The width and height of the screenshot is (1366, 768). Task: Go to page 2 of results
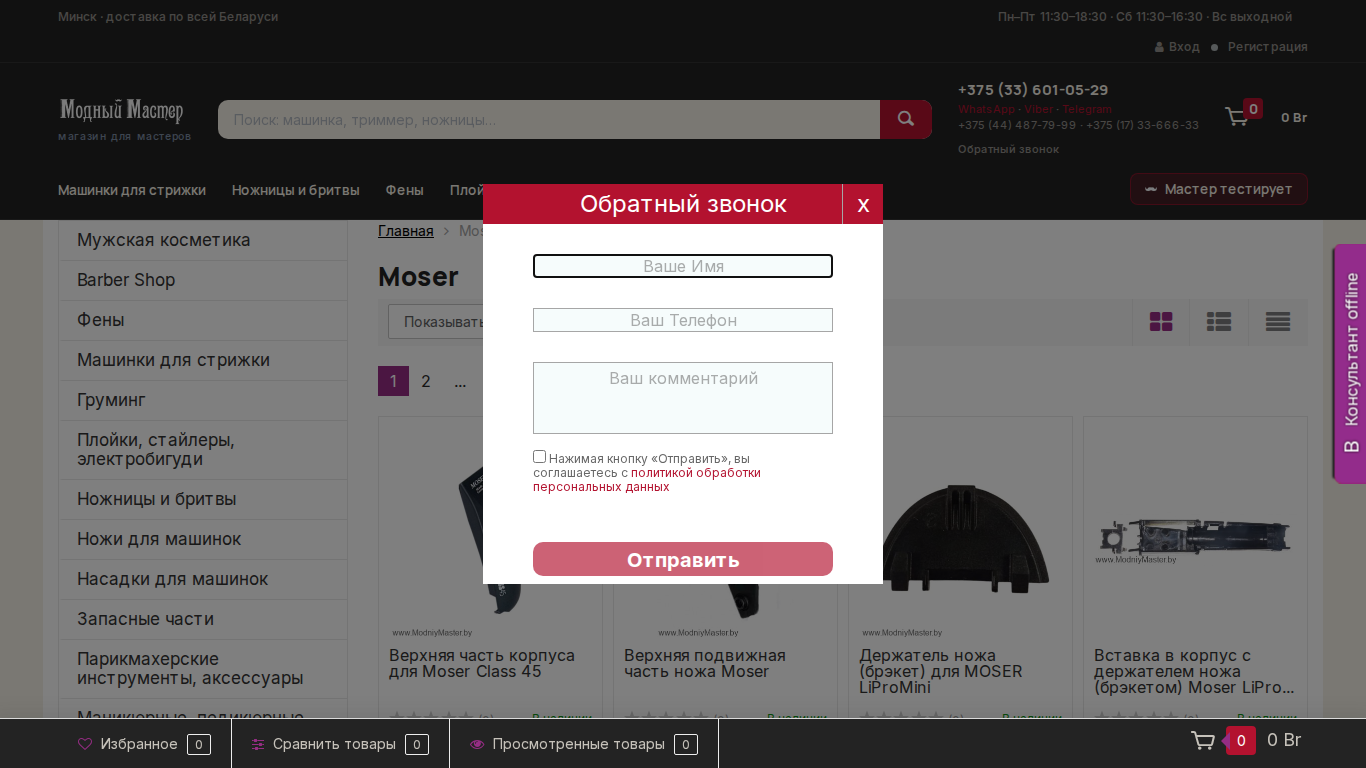[x=426, y=381]
